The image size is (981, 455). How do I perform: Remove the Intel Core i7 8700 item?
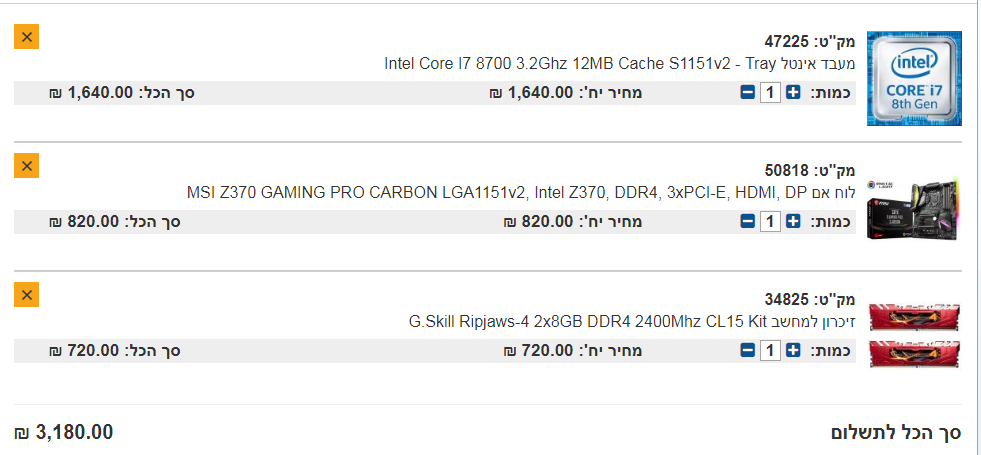(x=26, y=37)
